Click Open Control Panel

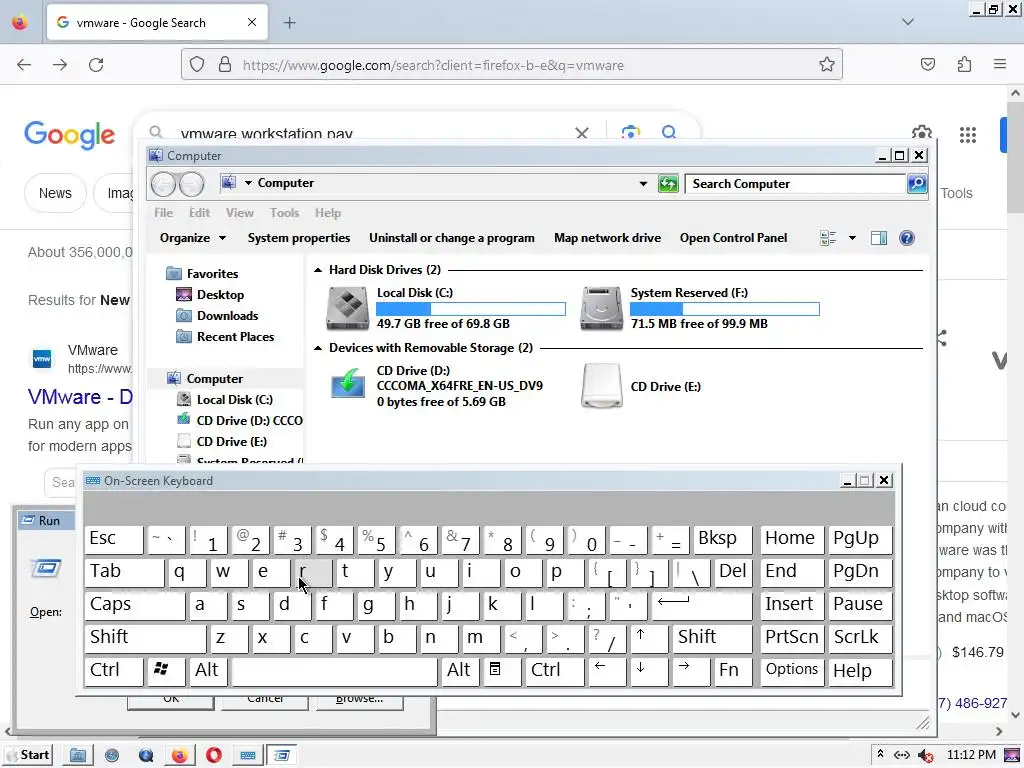tap(733, 238)
